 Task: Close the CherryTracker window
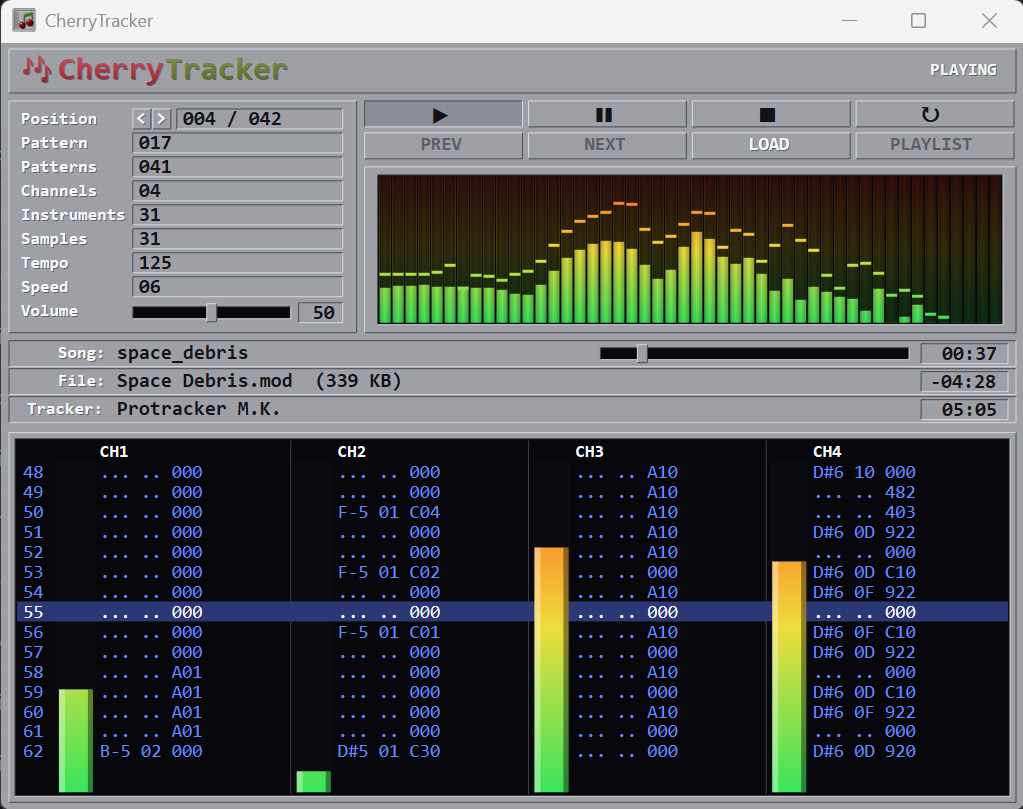click(989, 21)
